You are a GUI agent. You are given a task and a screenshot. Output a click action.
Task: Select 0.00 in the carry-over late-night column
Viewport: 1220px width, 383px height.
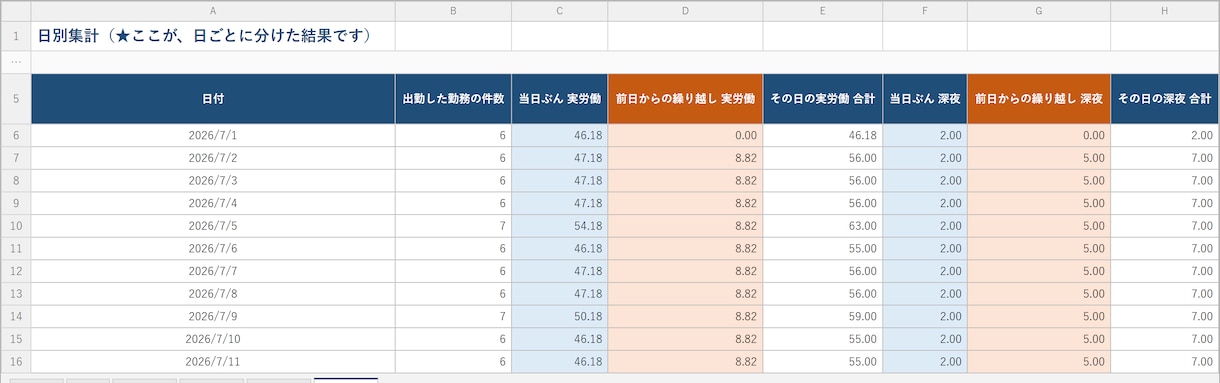click(x=1039, y=135)
